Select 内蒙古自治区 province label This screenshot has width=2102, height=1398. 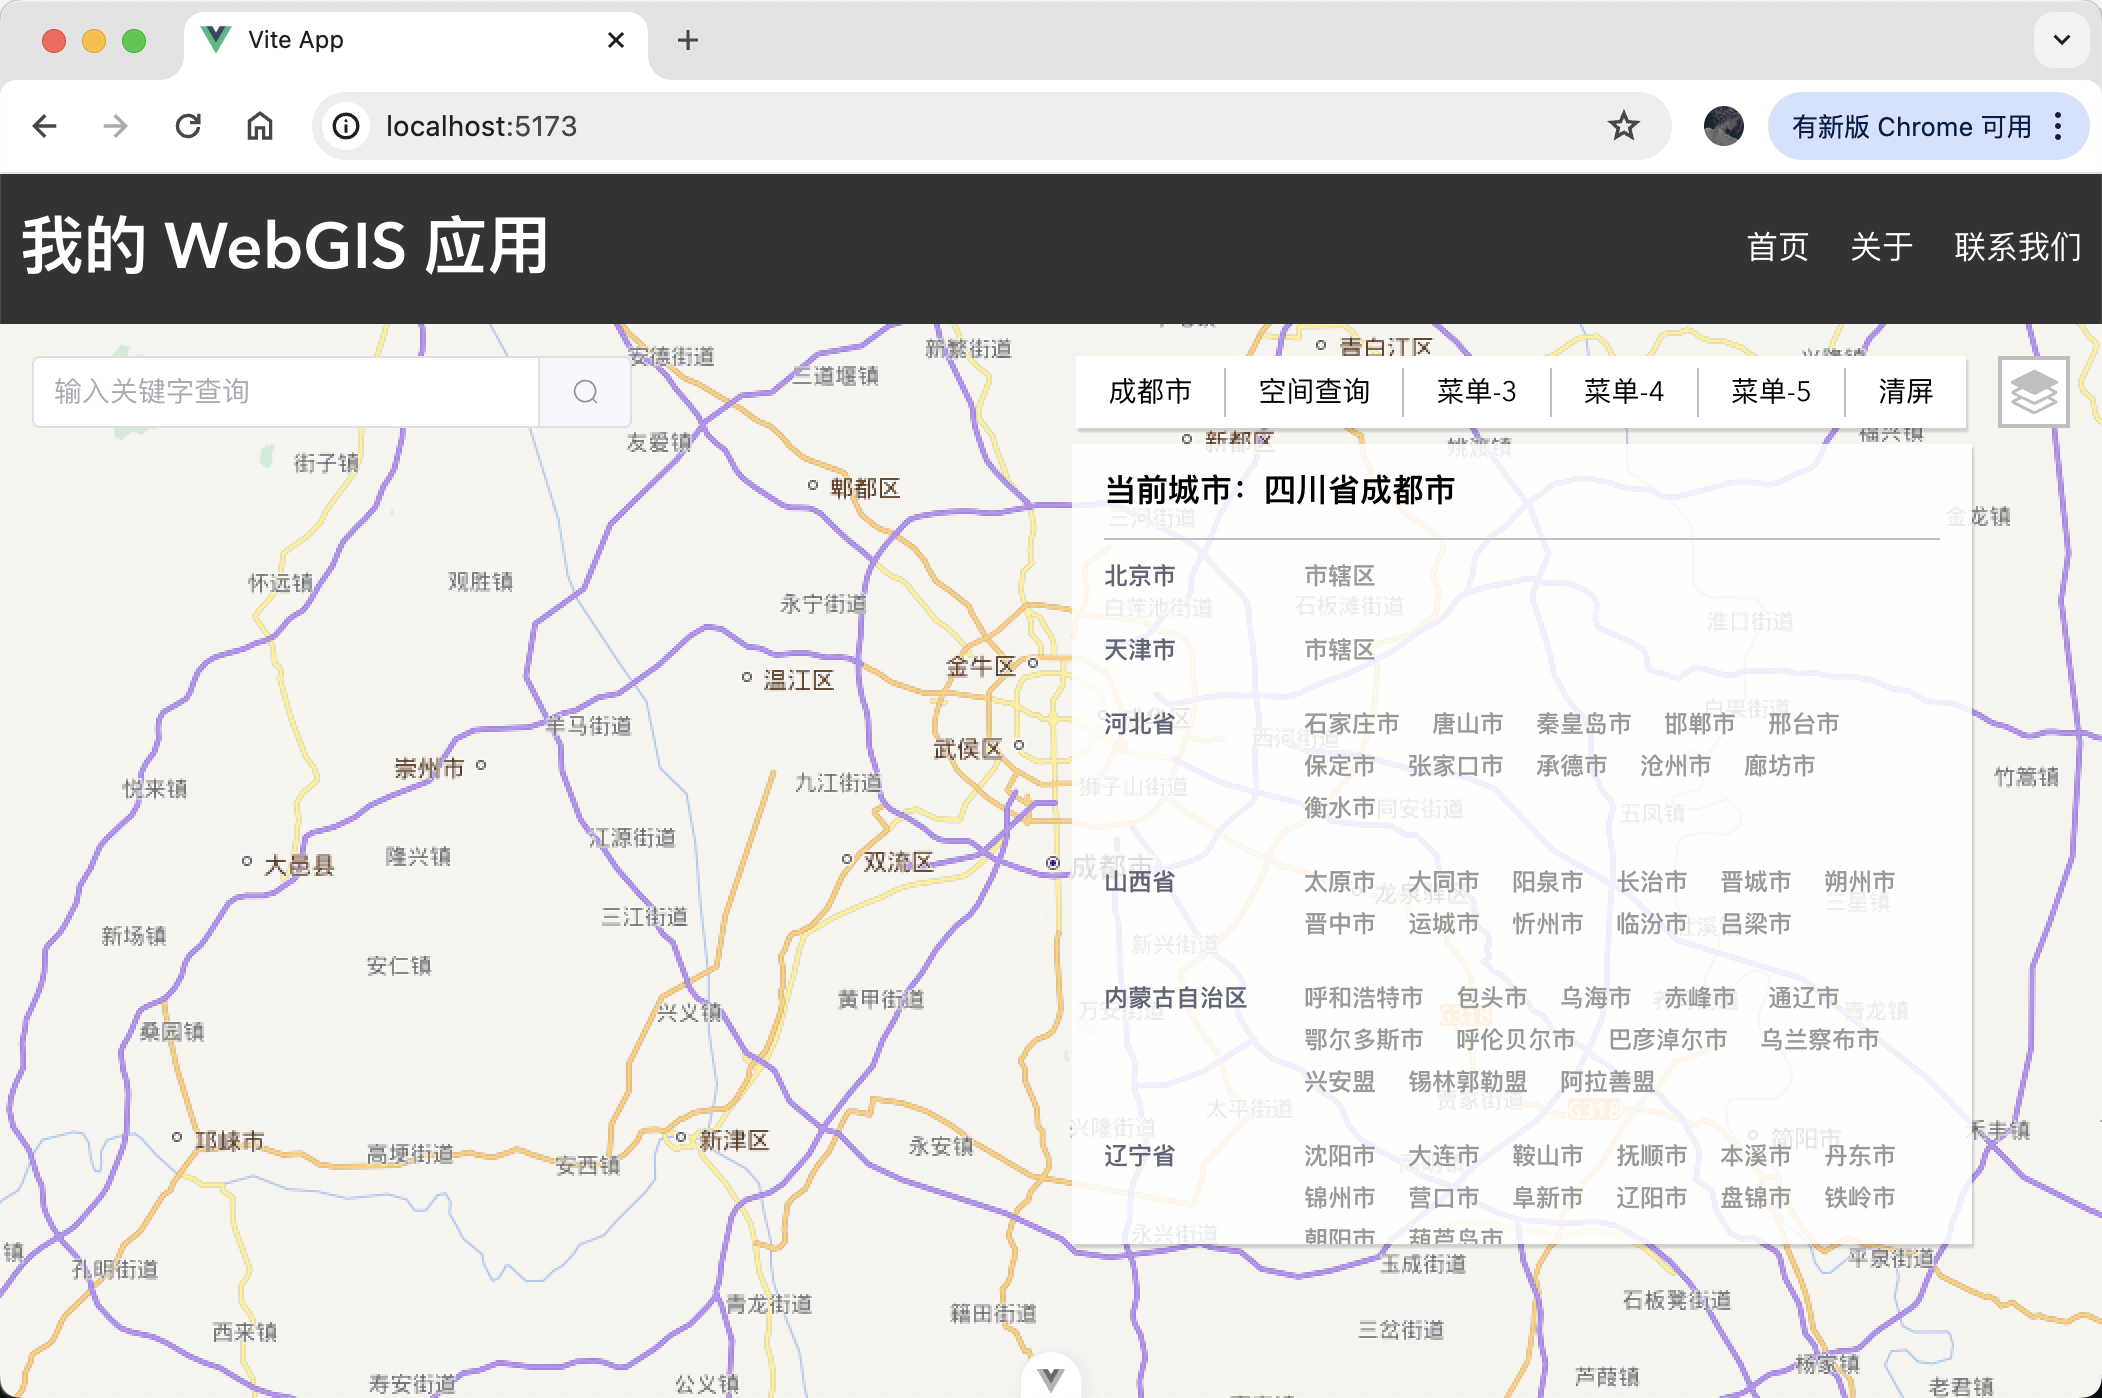coord(1175,998)
